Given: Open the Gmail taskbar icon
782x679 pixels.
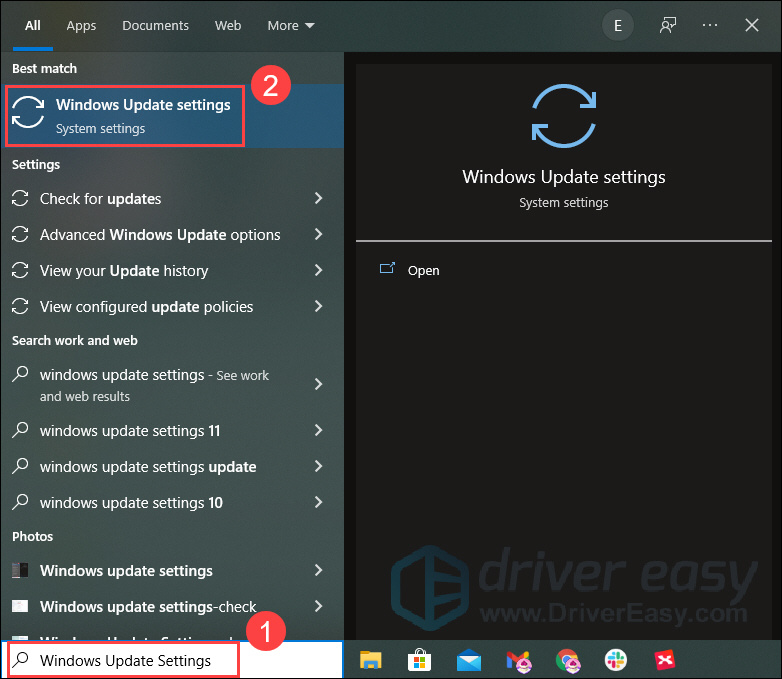Looking at the screenshot, I should click(x=519, y=662).
